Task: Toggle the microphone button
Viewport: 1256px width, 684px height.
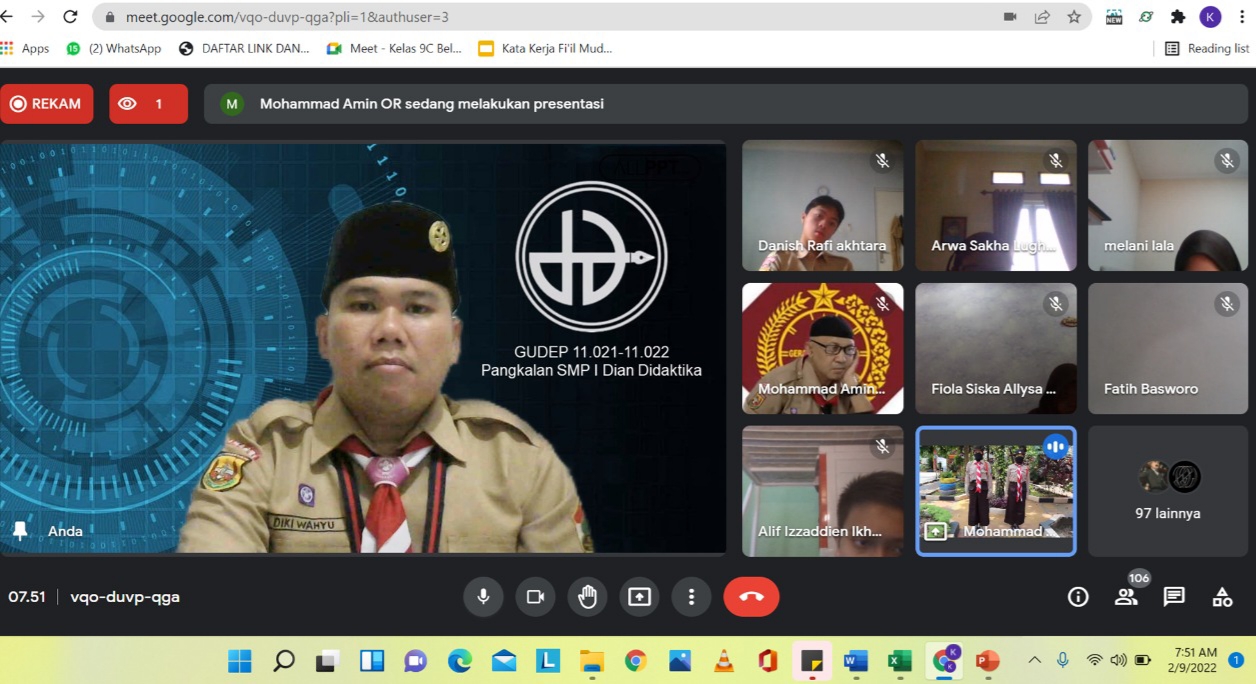Action: (x=483, y=597)
